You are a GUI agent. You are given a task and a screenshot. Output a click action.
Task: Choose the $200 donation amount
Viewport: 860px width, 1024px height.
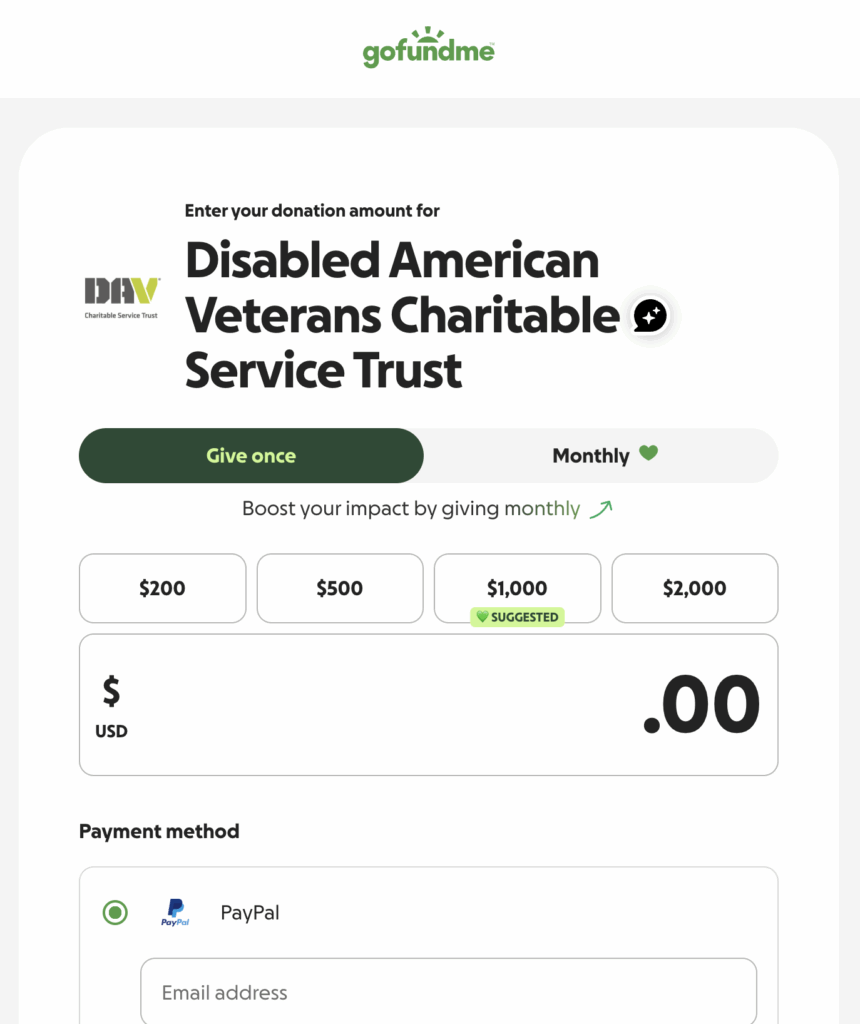point(162,588)
